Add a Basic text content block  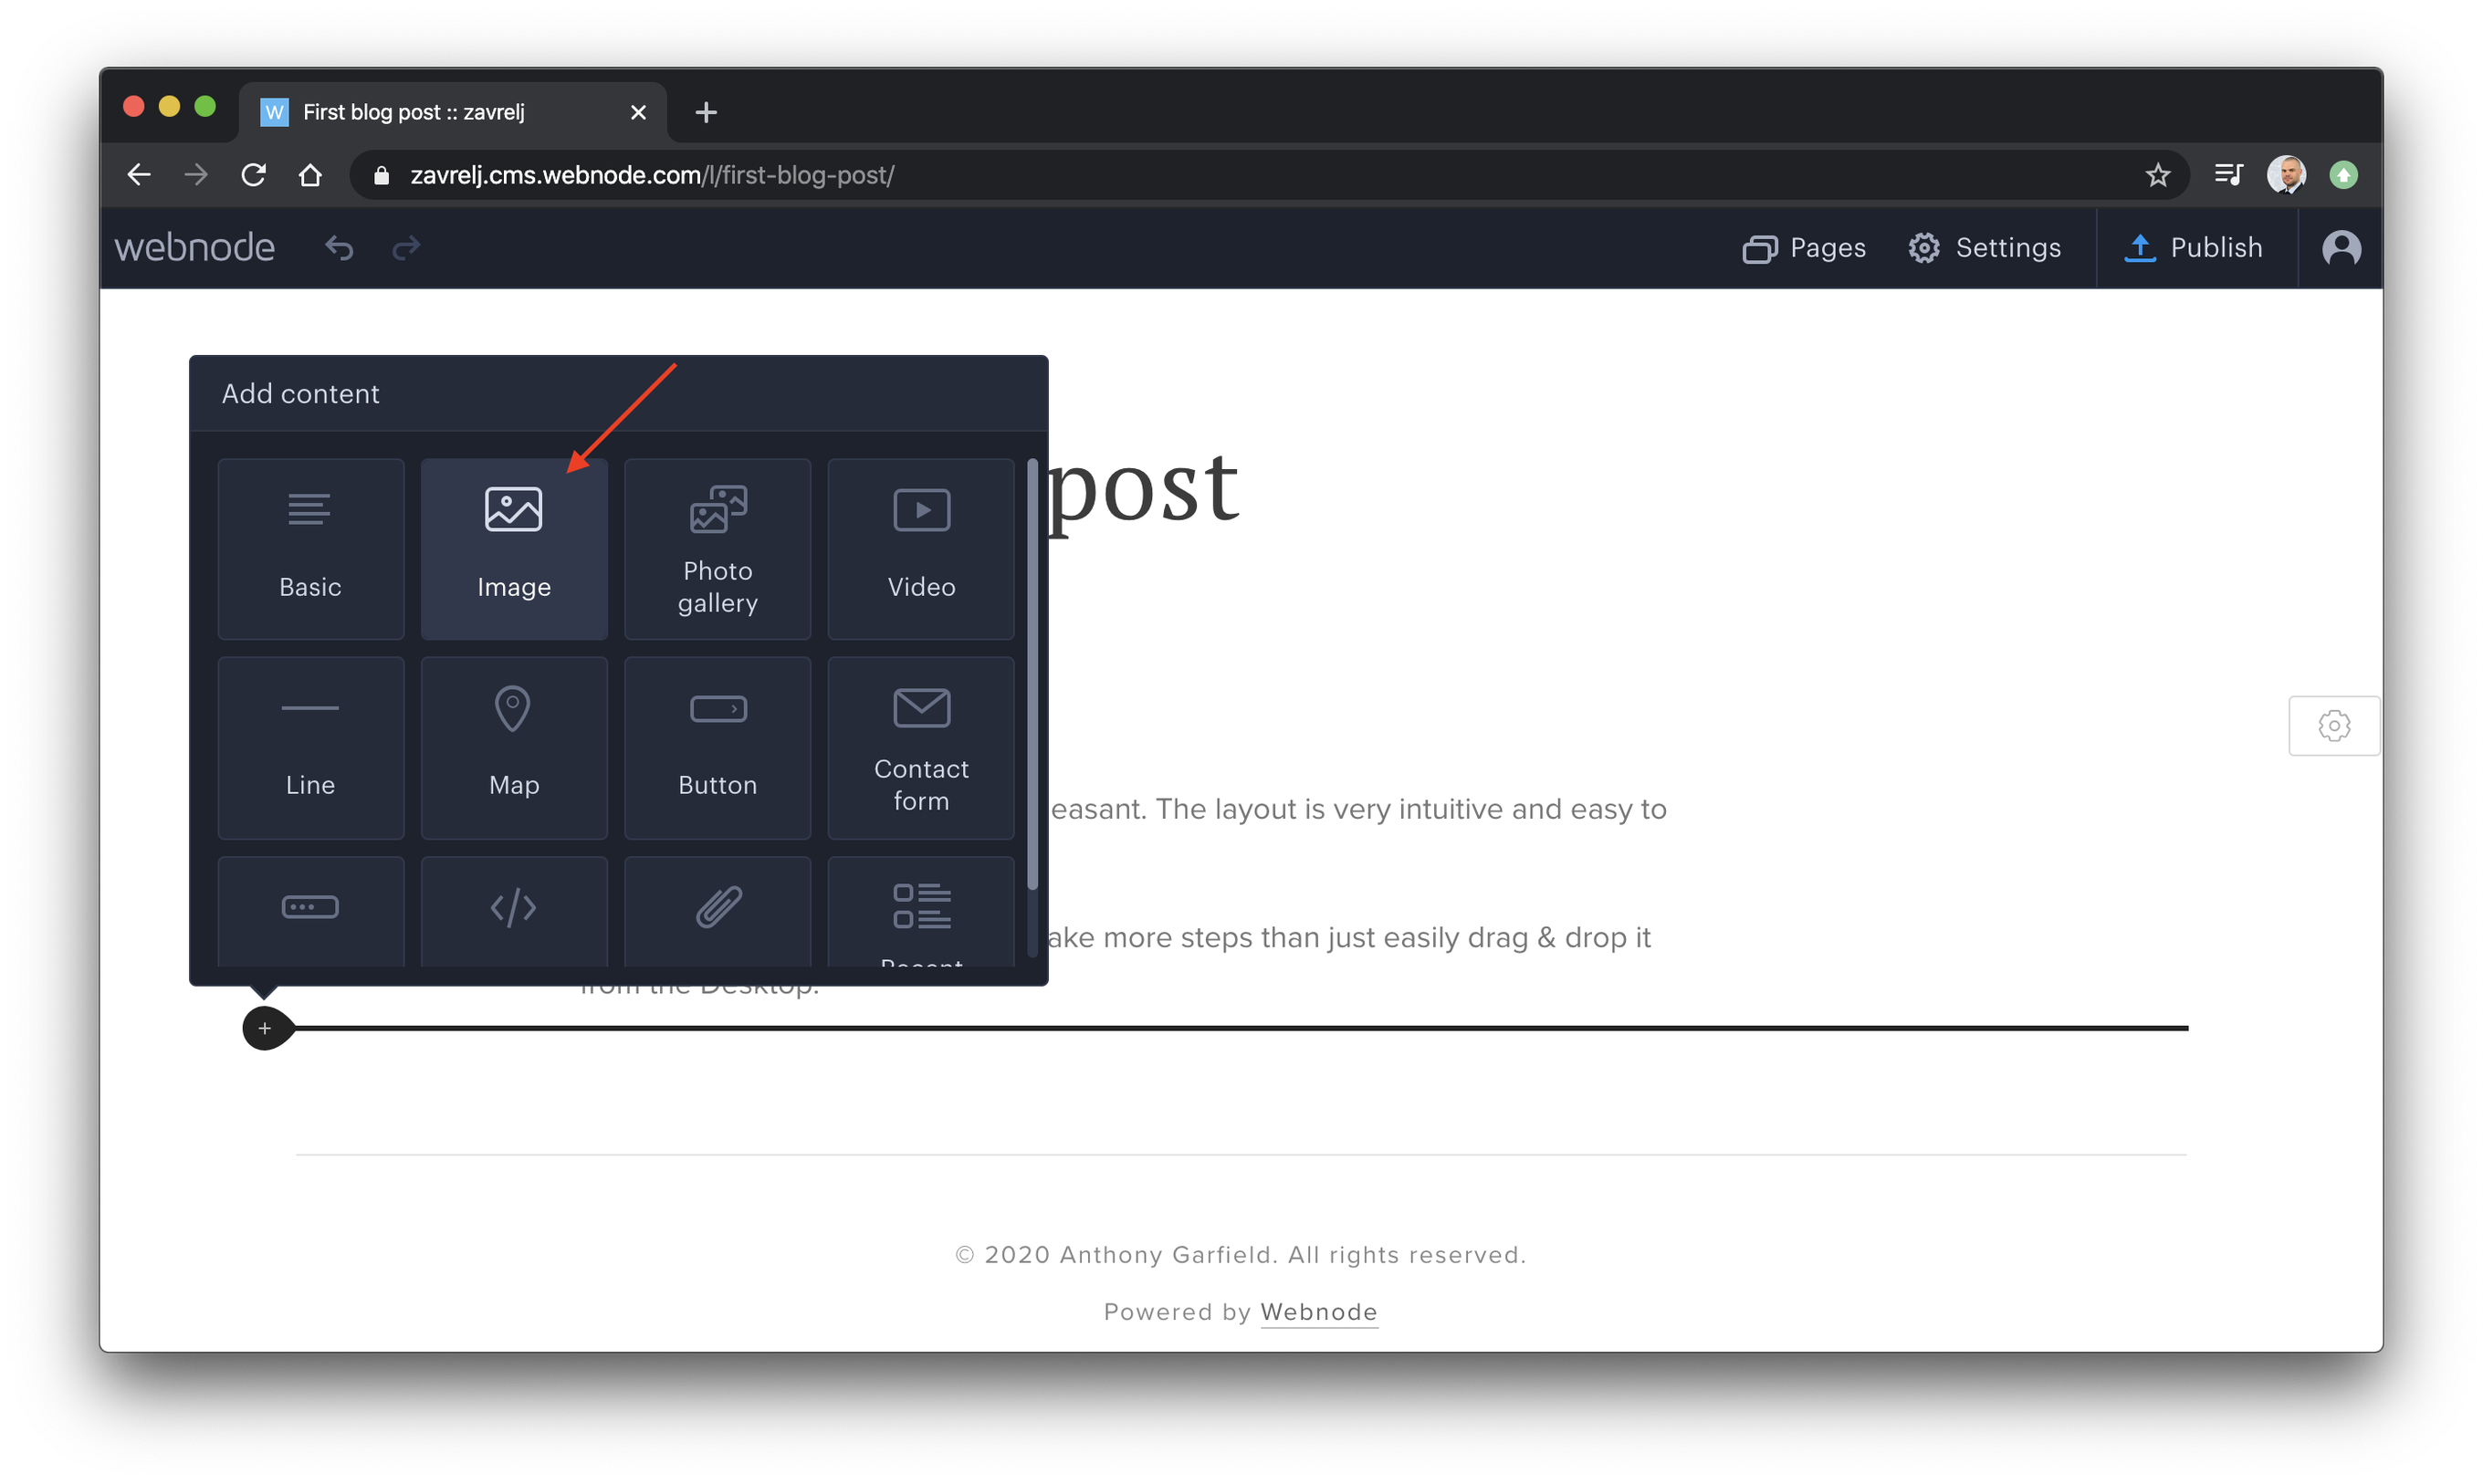point(311,549)
